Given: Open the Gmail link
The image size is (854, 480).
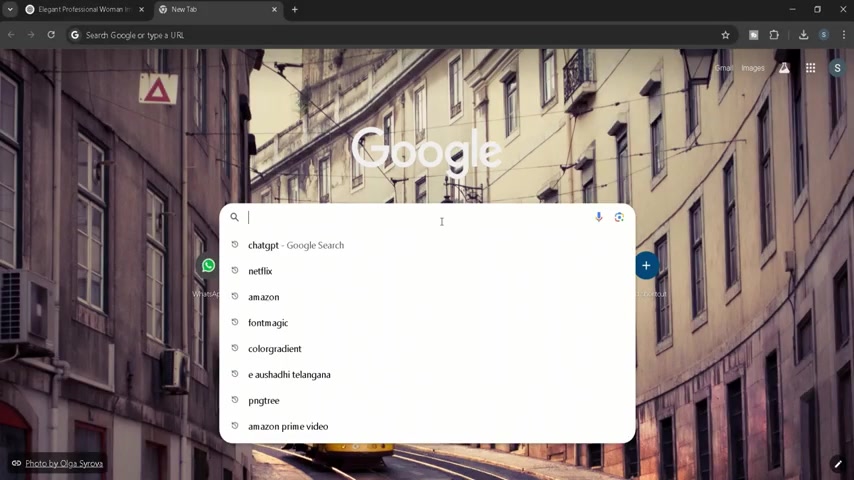Looking at the screenshot, I should click(723, 68).
